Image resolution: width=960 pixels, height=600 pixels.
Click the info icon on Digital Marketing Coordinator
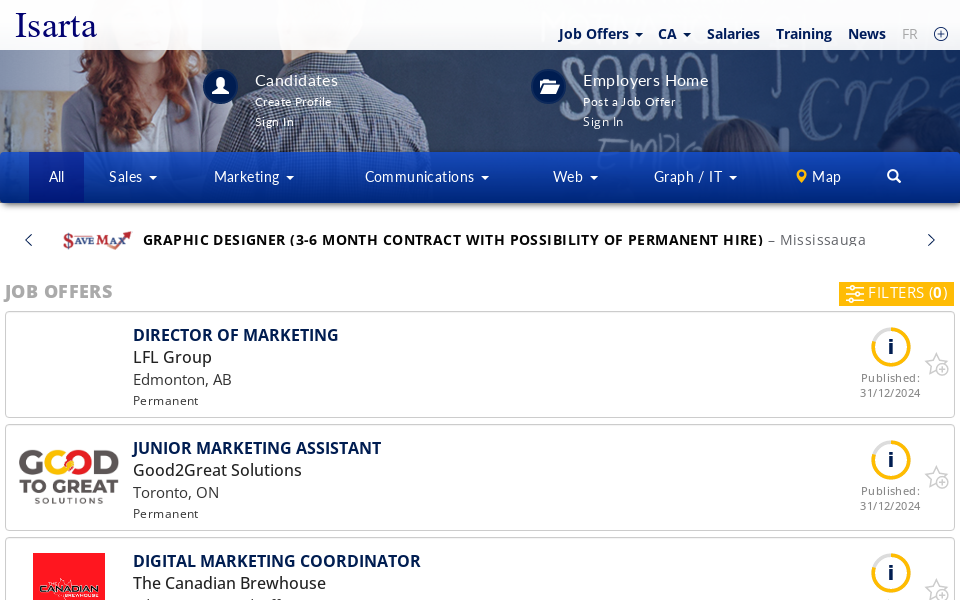(x=891, y=573)
